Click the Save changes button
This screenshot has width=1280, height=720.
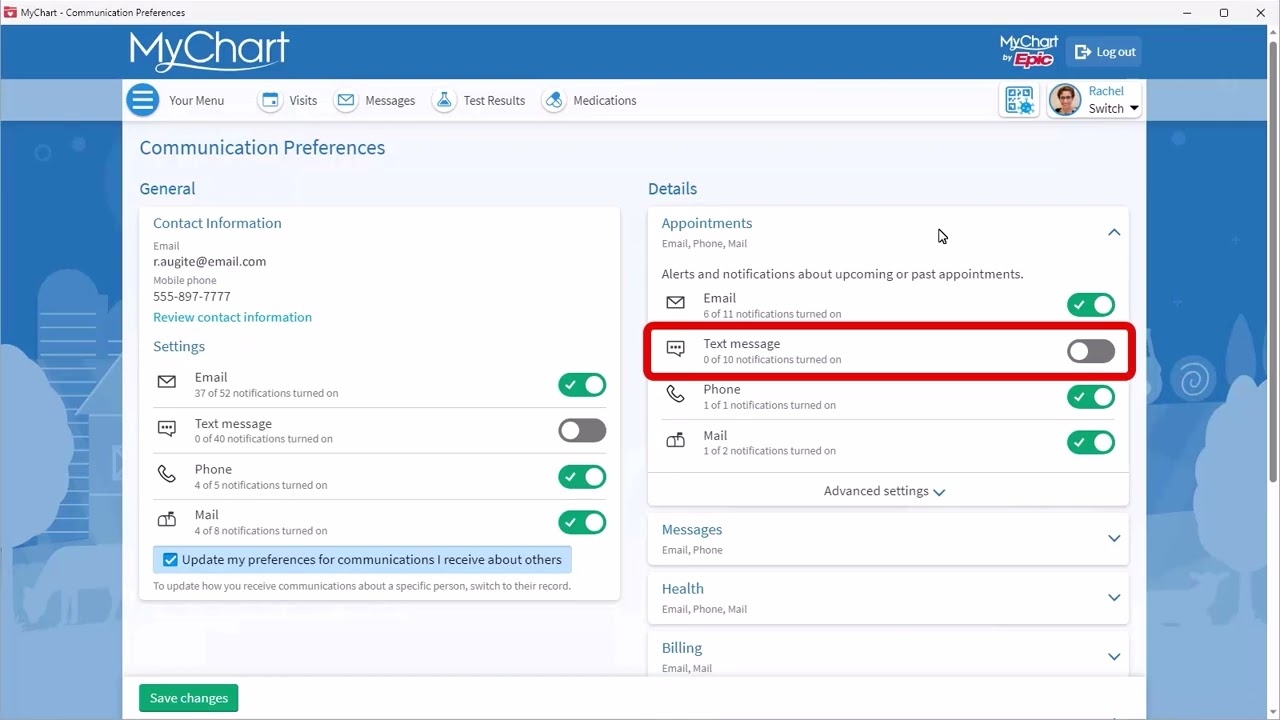(189, 698)
